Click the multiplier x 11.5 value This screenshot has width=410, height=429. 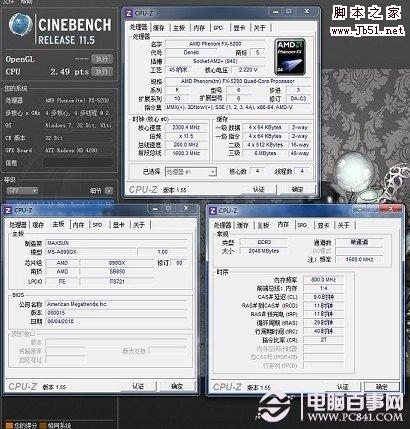coord(186,136)
